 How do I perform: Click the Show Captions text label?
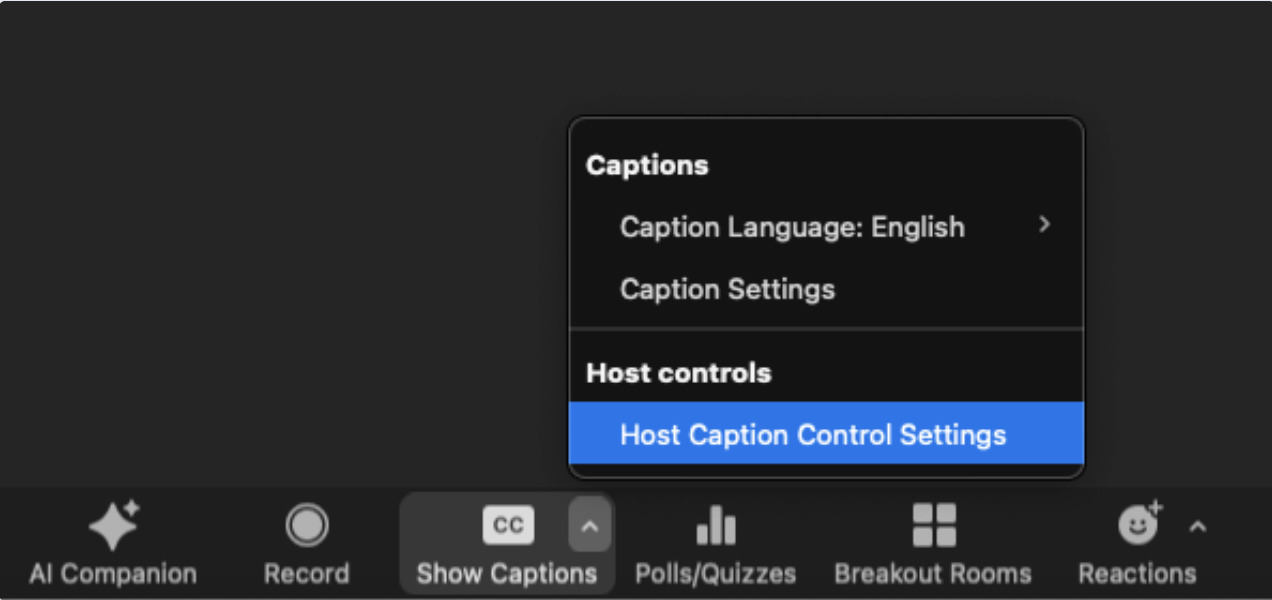tap(507, 574)
